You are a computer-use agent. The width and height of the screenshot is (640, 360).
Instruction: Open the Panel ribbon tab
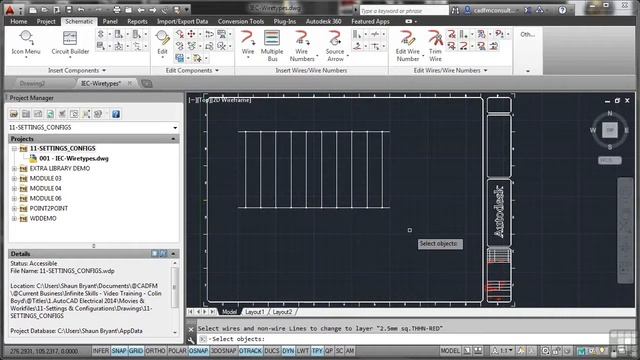tap(110, 21)
